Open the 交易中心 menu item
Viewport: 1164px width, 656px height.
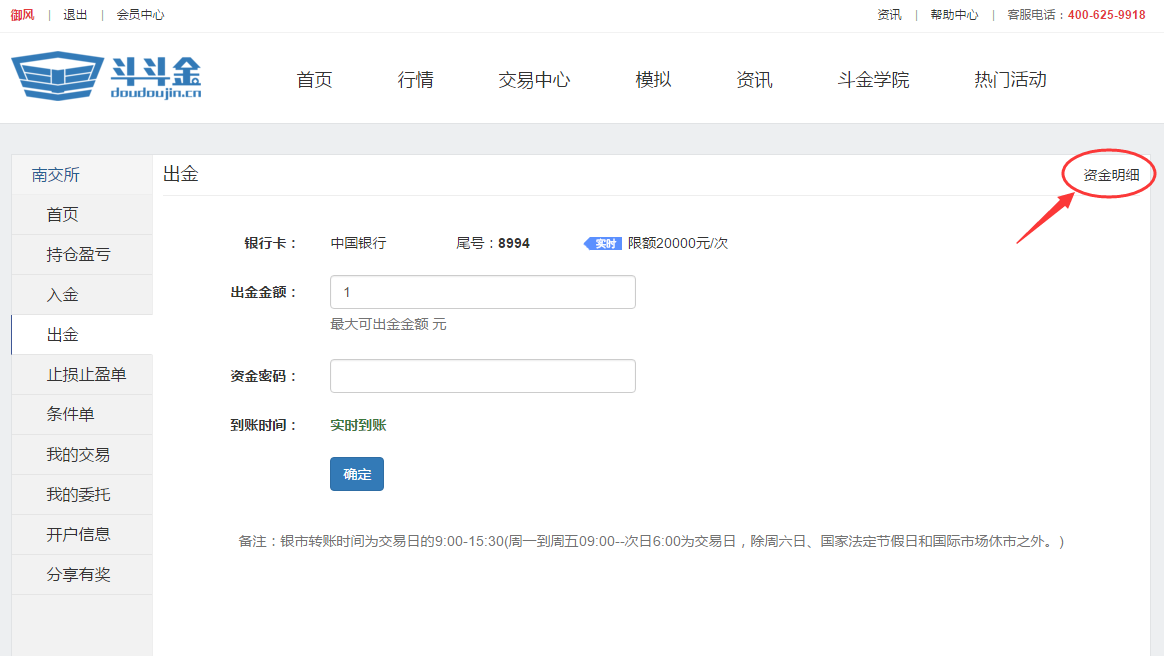coord(534,80)
